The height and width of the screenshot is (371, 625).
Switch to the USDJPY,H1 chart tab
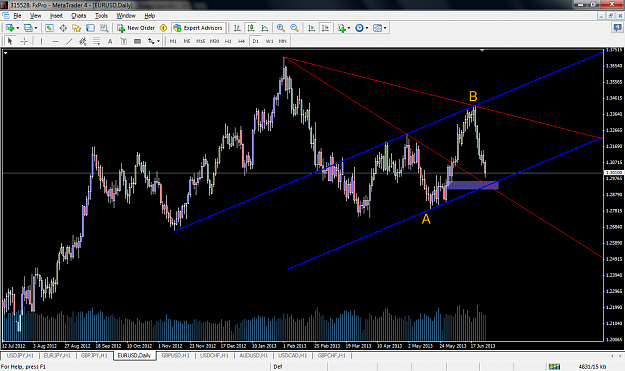tap(20, 355)
